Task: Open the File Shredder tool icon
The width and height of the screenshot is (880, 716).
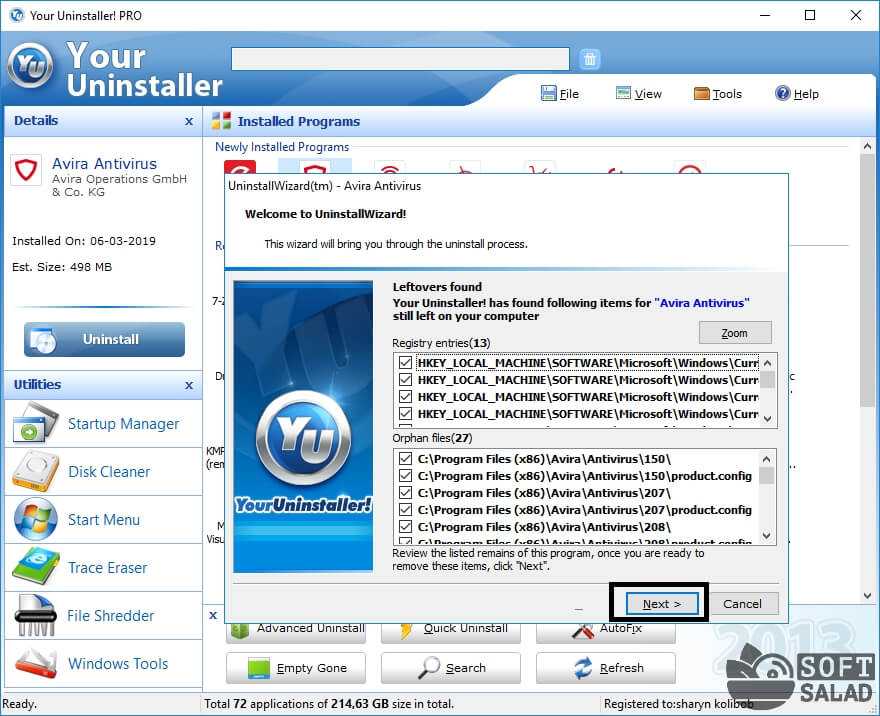Action: pos(36,616)
